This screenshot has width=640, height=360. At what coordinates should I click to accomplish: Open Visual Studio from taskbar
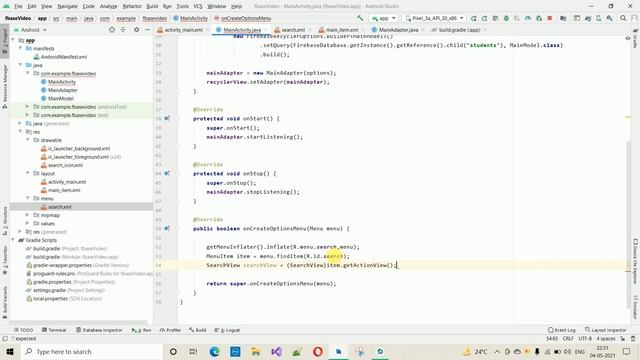click(x=276, y=351)
